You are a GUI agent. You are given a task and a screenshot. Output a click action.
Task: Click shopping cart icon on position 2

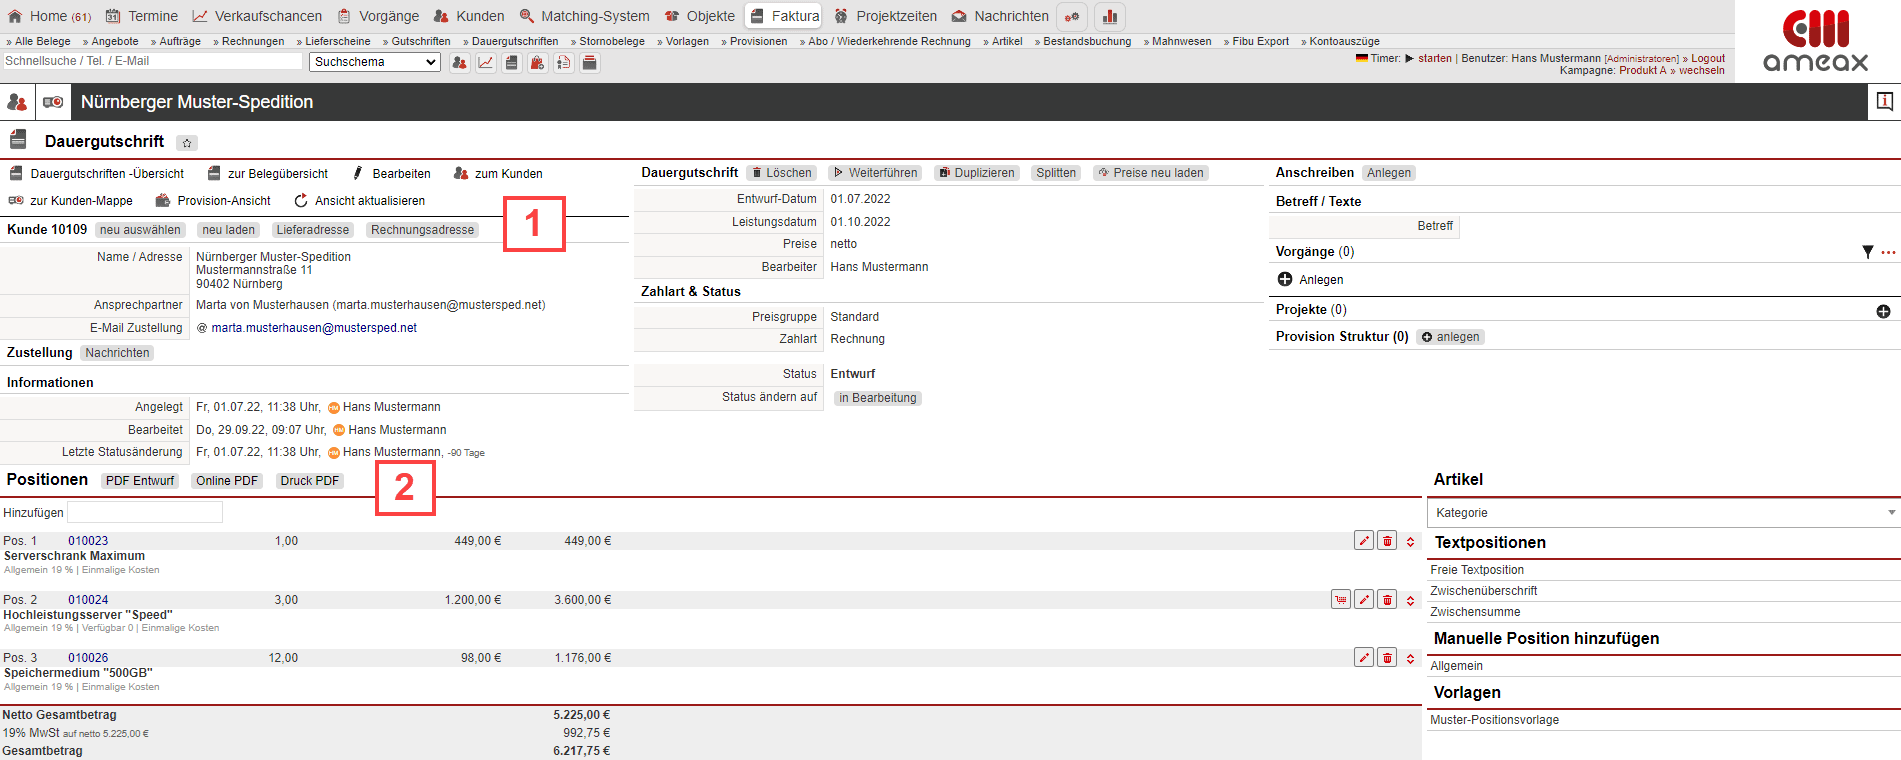point(1340,600)
